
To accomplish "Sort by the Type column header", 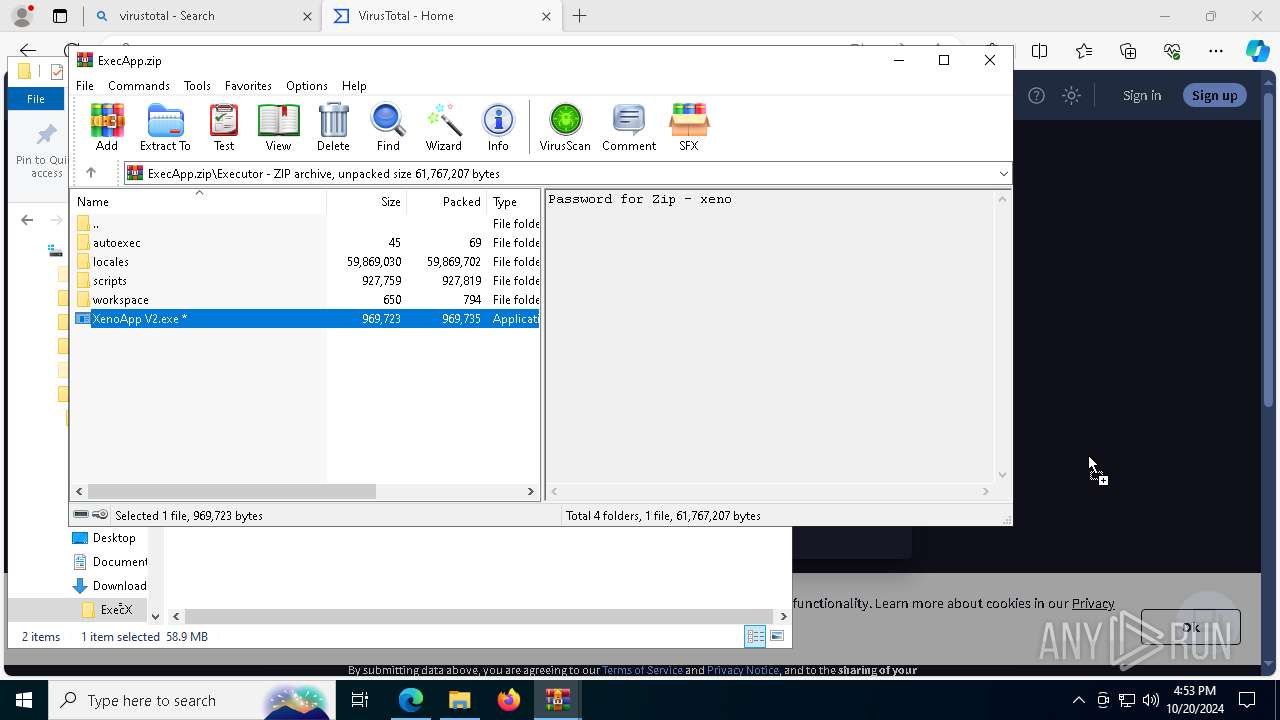I will pos(513,202).
